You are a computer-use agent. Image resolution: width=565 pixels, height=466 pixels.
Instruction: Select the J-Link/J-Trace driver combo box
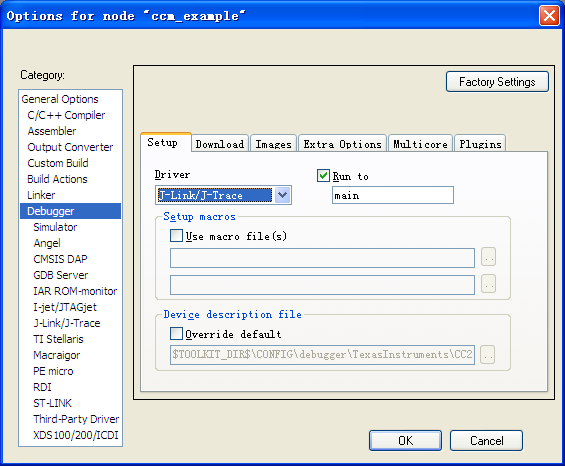223,195
